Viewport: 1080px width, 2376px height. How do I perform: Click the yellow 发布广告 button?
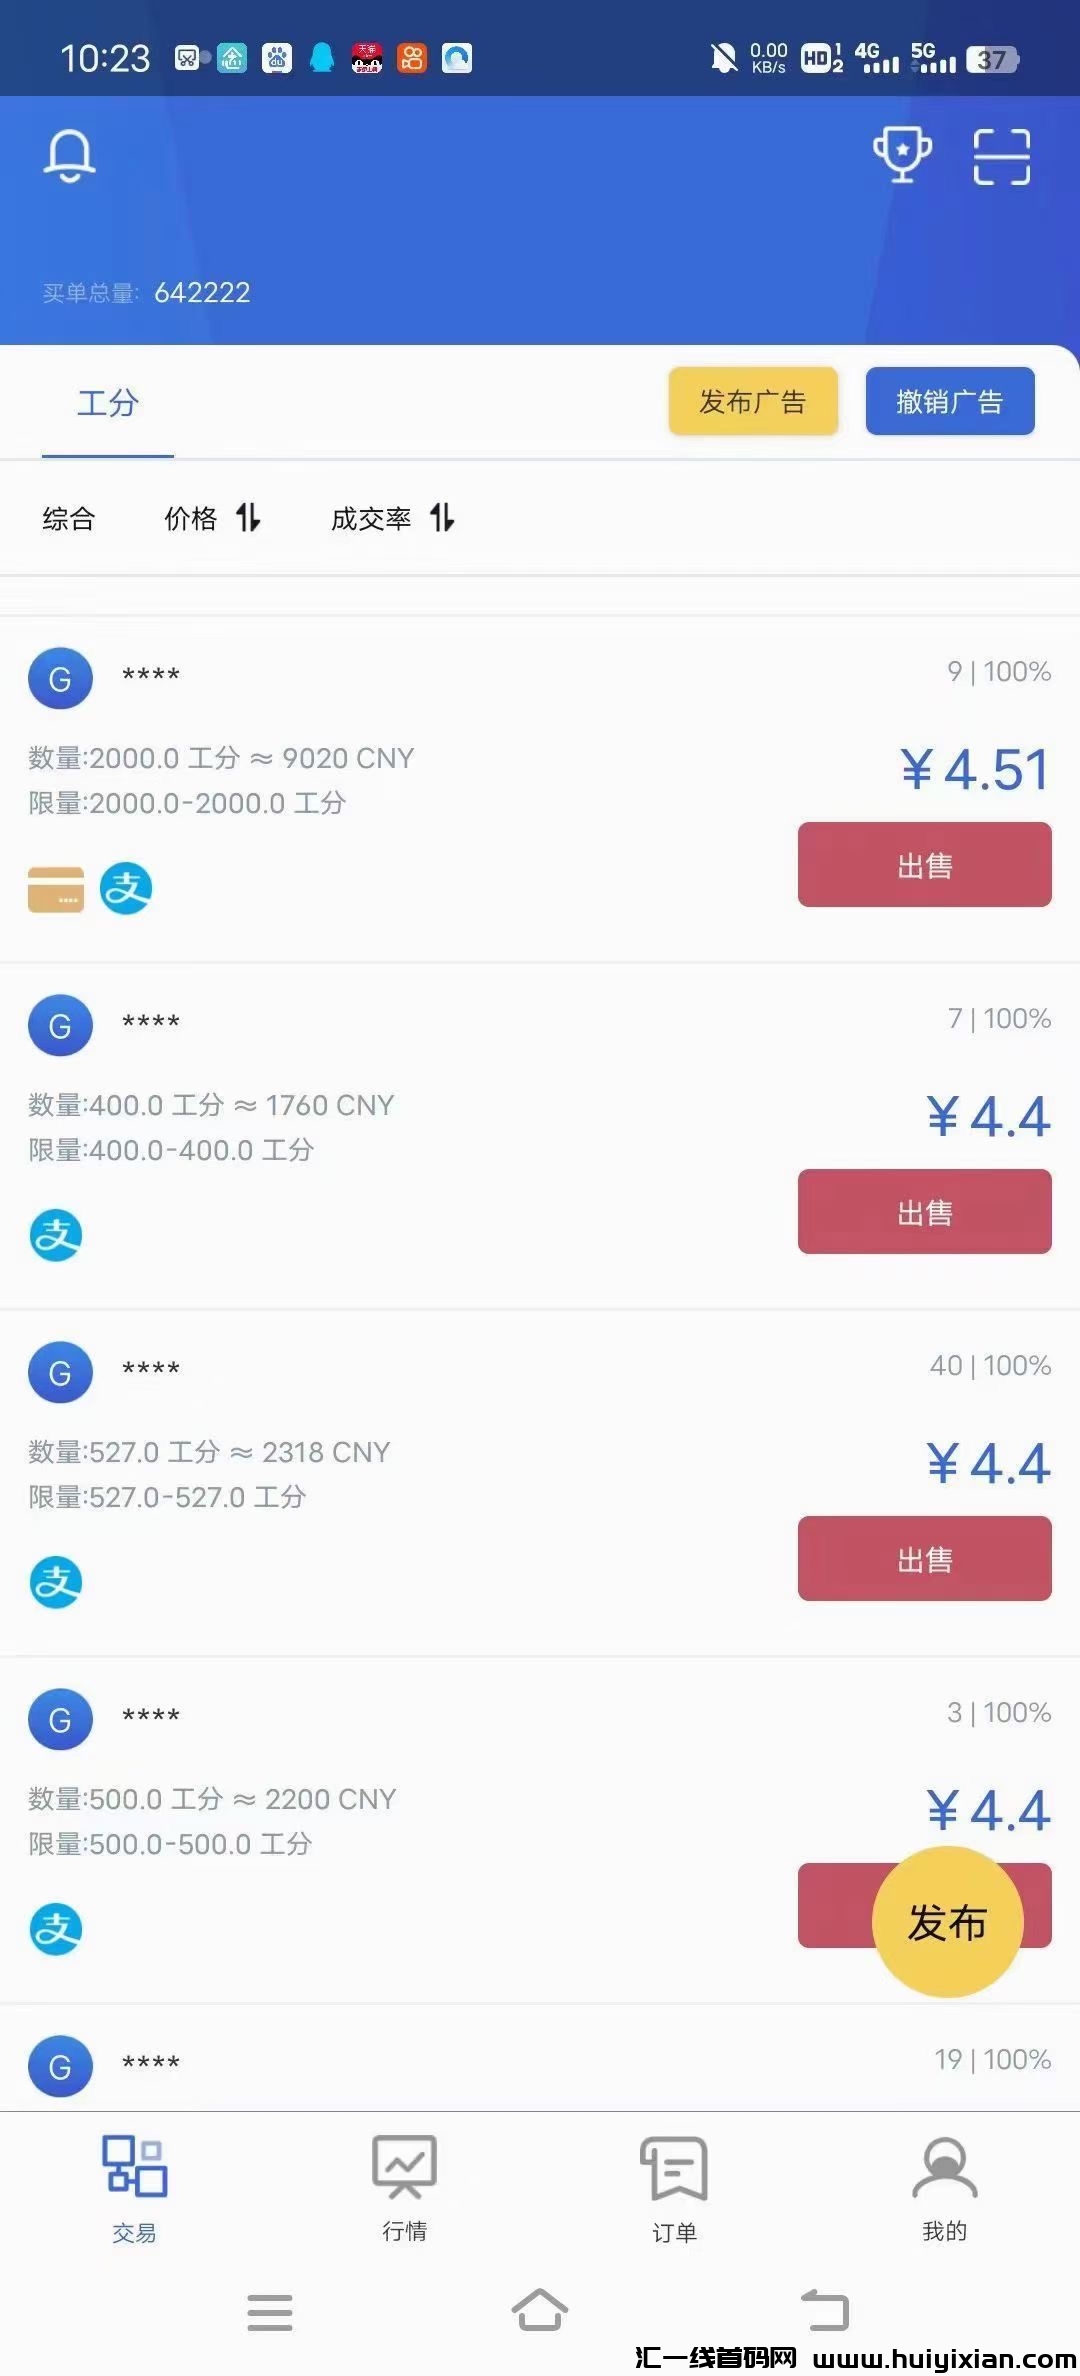753,401
